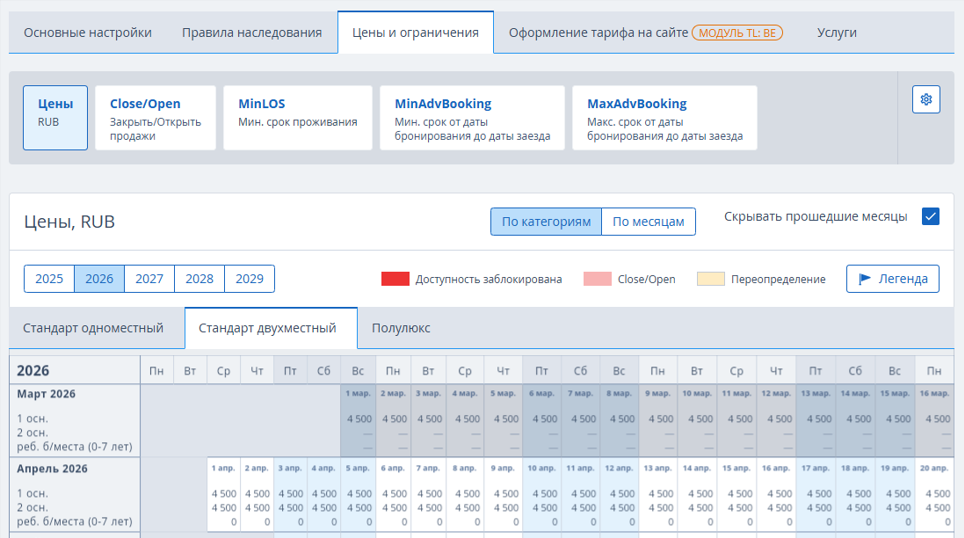Select year 2025
Screen dimensions: 964x538
point(49,279)
